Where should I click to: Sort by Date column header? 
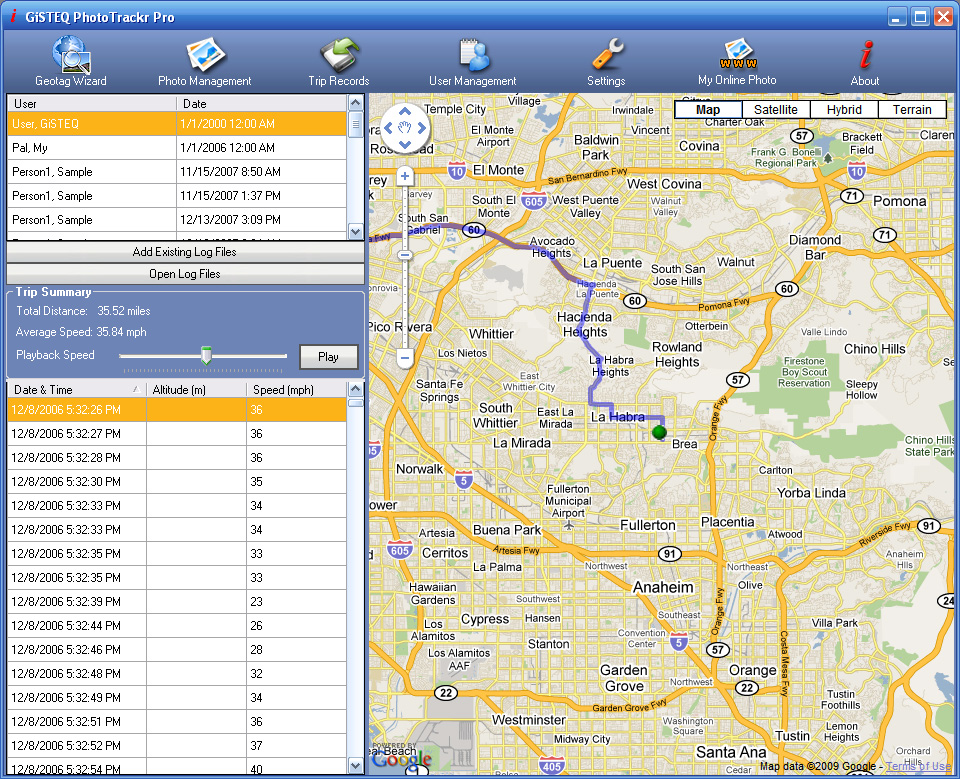[x=262, y=103]
